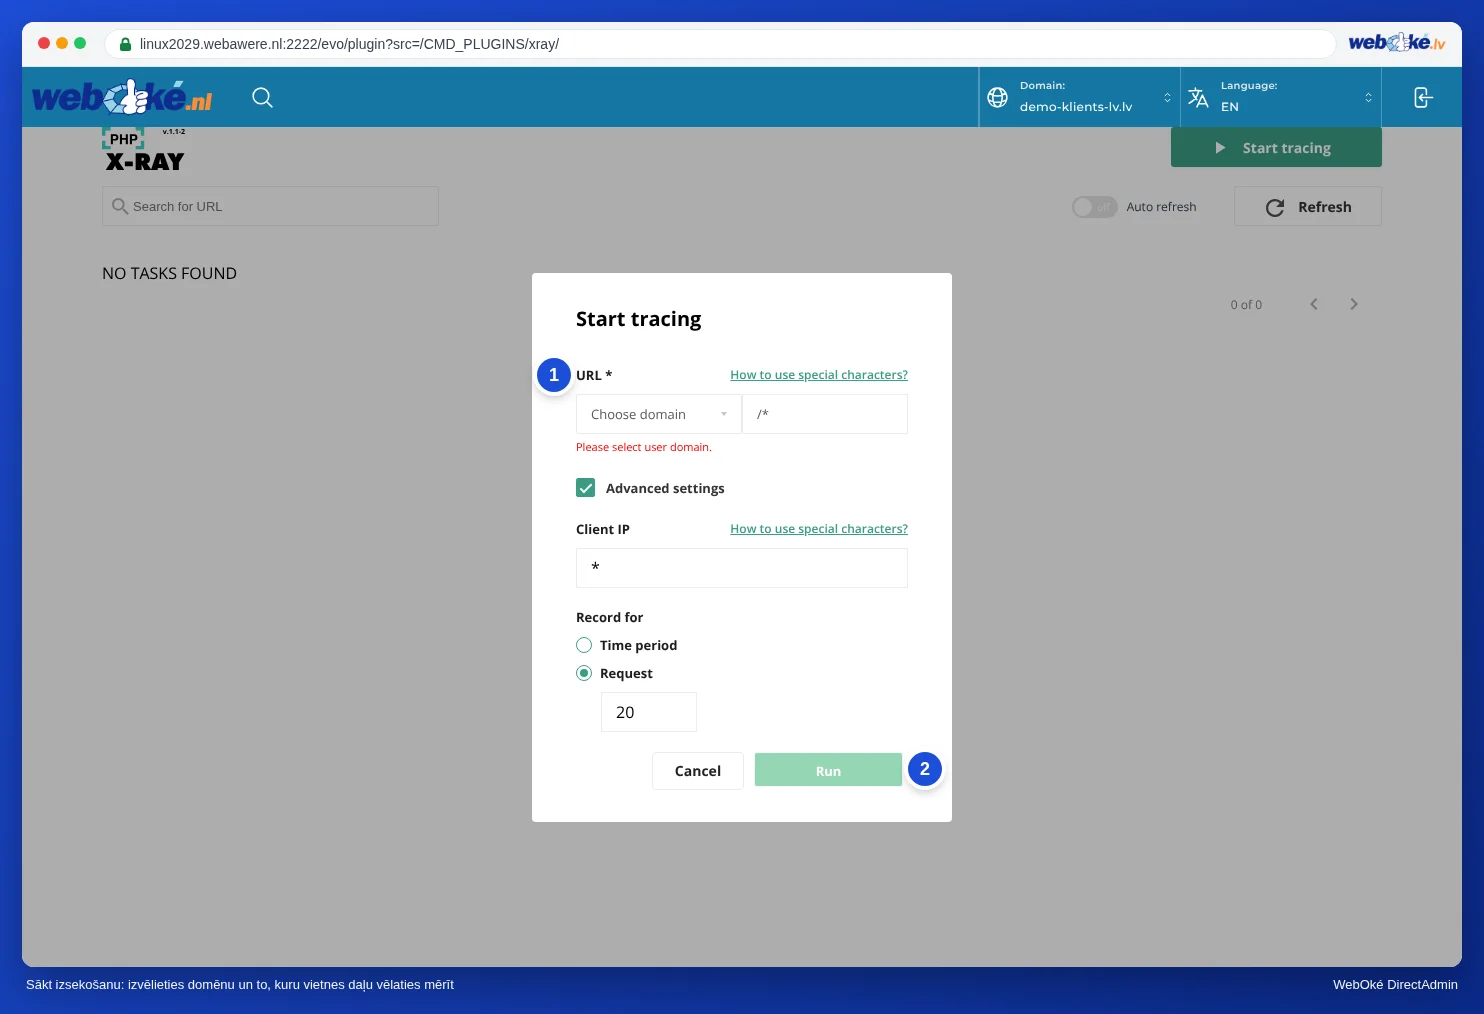Image resolution: width=1484 pixels, height=1014 pixels.
Task: Go to previous page arrow
Action: click(x=1314, y=304)
